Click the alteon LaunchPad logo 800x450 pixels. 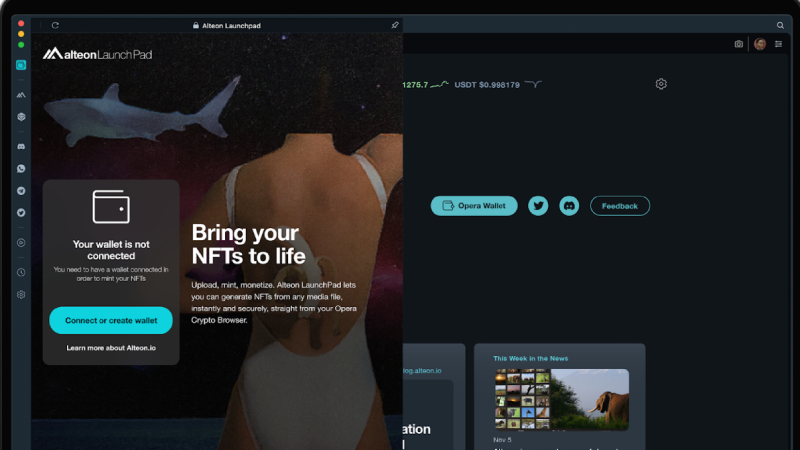coord(97,54)
